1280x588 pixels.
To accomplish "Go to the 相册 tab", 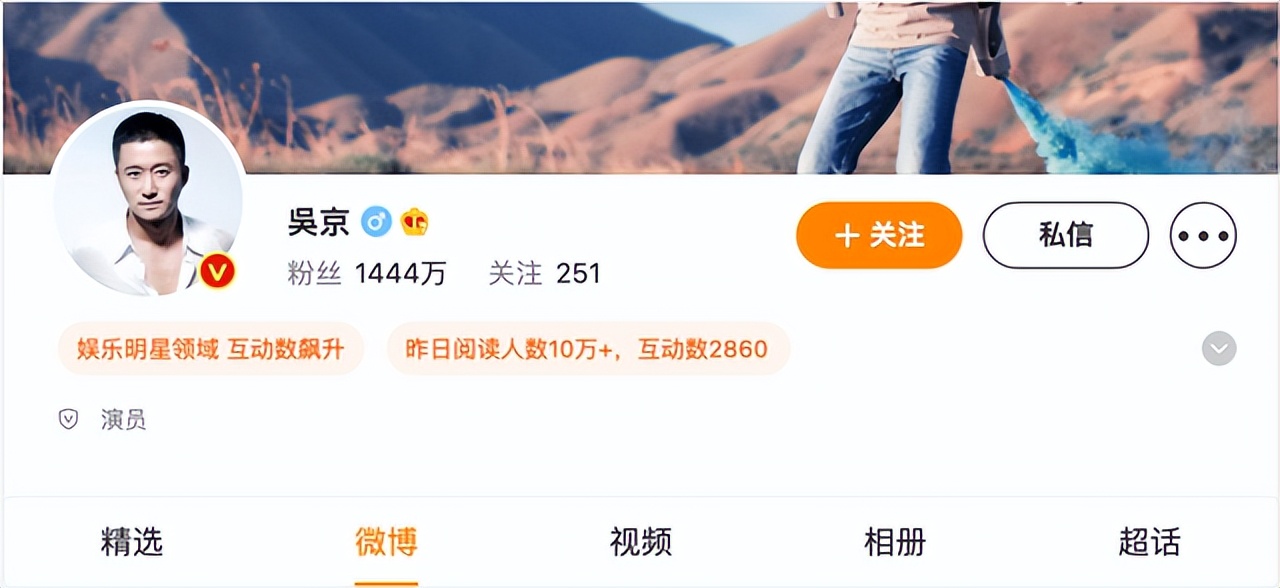I will click(x=895, y=542).
